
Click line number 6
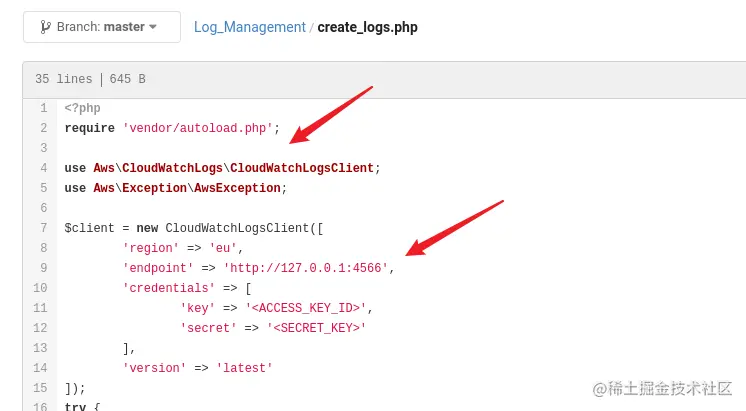44,208
